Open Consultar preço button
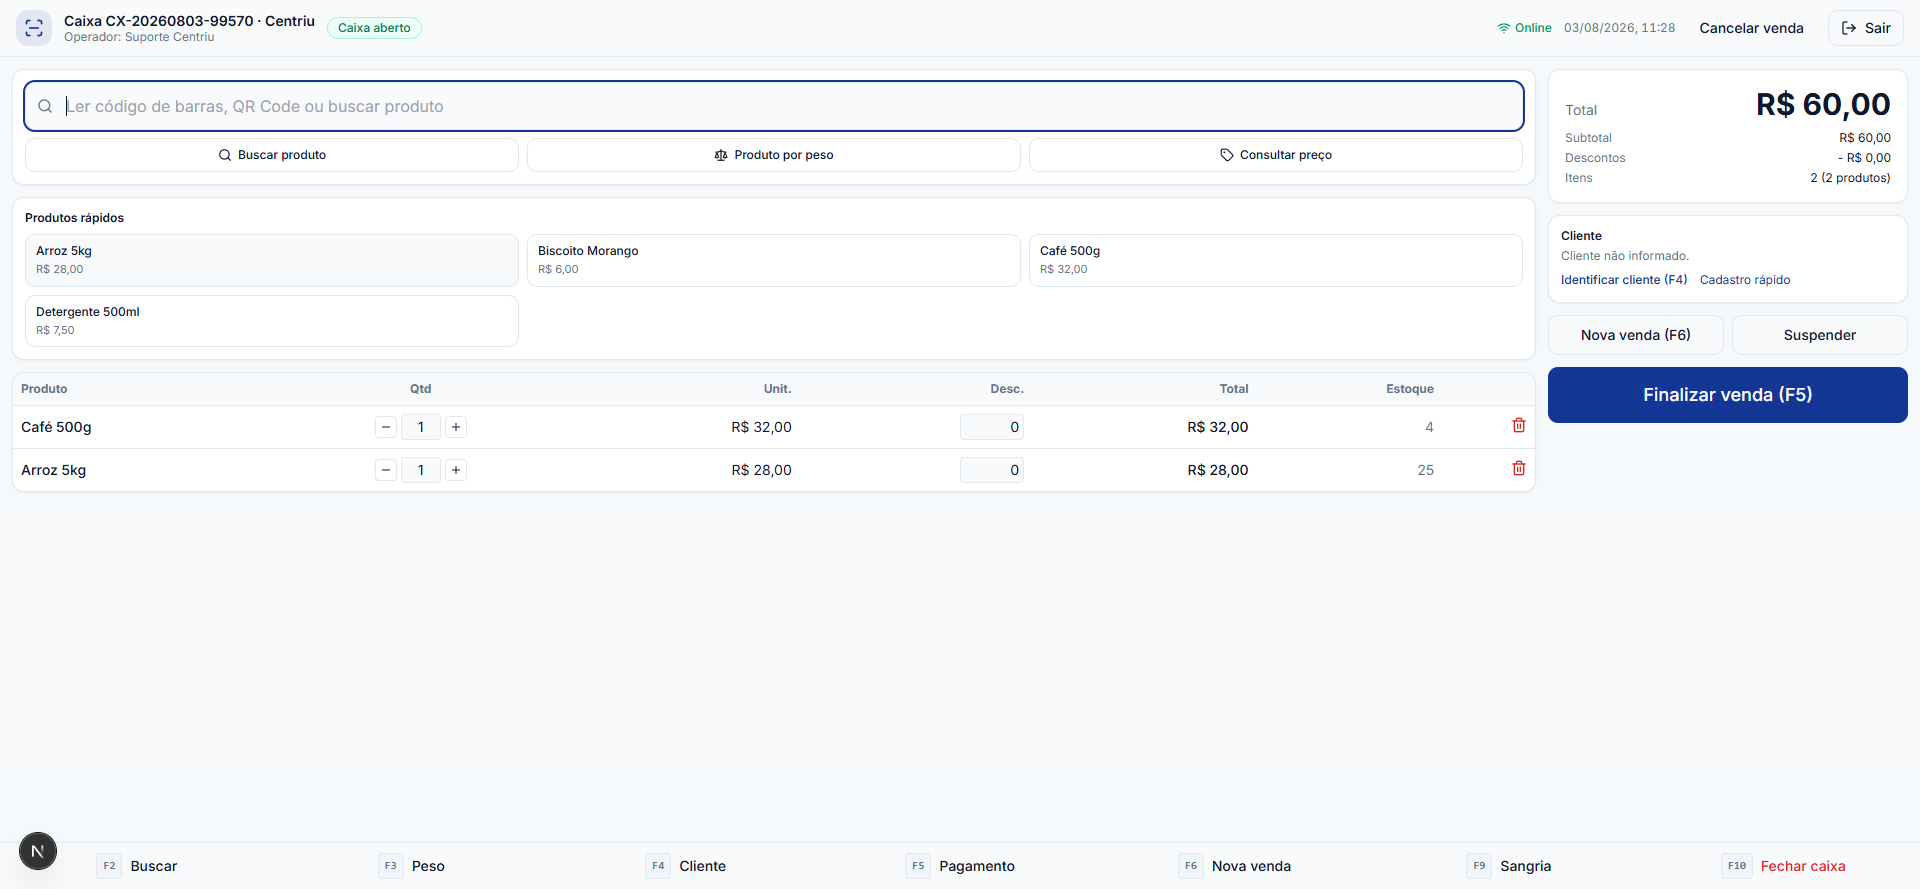The image size is (1920, 889). coord(1276,155)
